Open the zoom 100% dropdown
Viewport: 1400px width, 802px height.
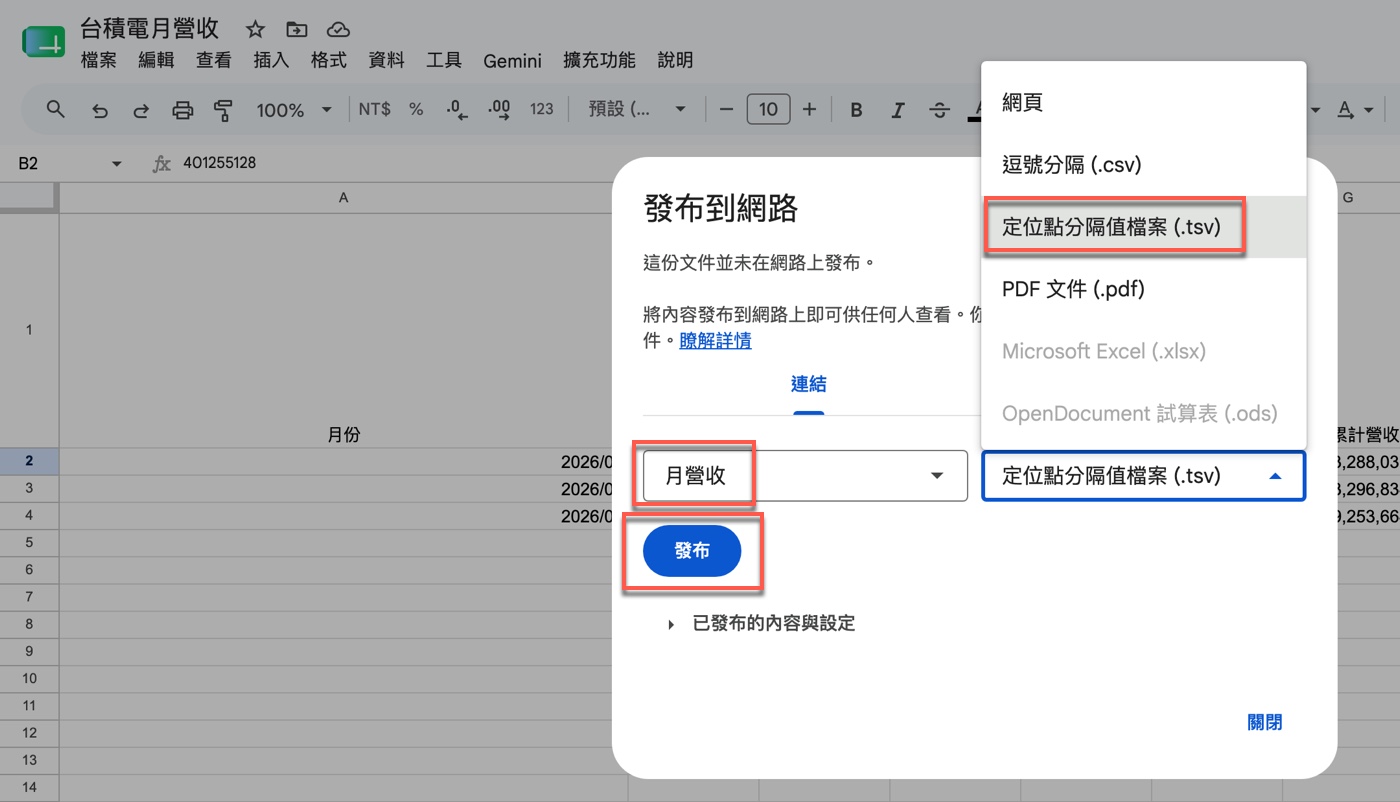(x=294, y=110)
